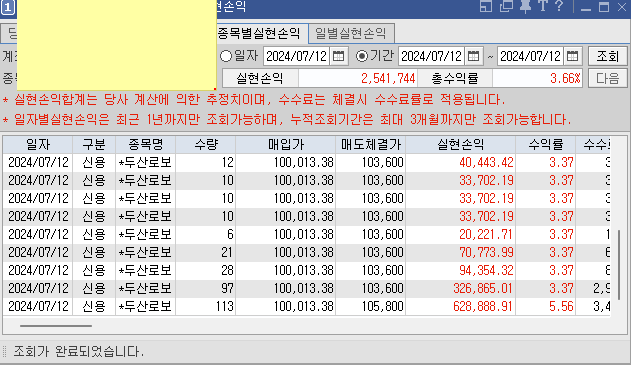The width and height of the screenshot is (631, 365).
Task: Click the pin window icon in title bar
Action: (525, 7)
